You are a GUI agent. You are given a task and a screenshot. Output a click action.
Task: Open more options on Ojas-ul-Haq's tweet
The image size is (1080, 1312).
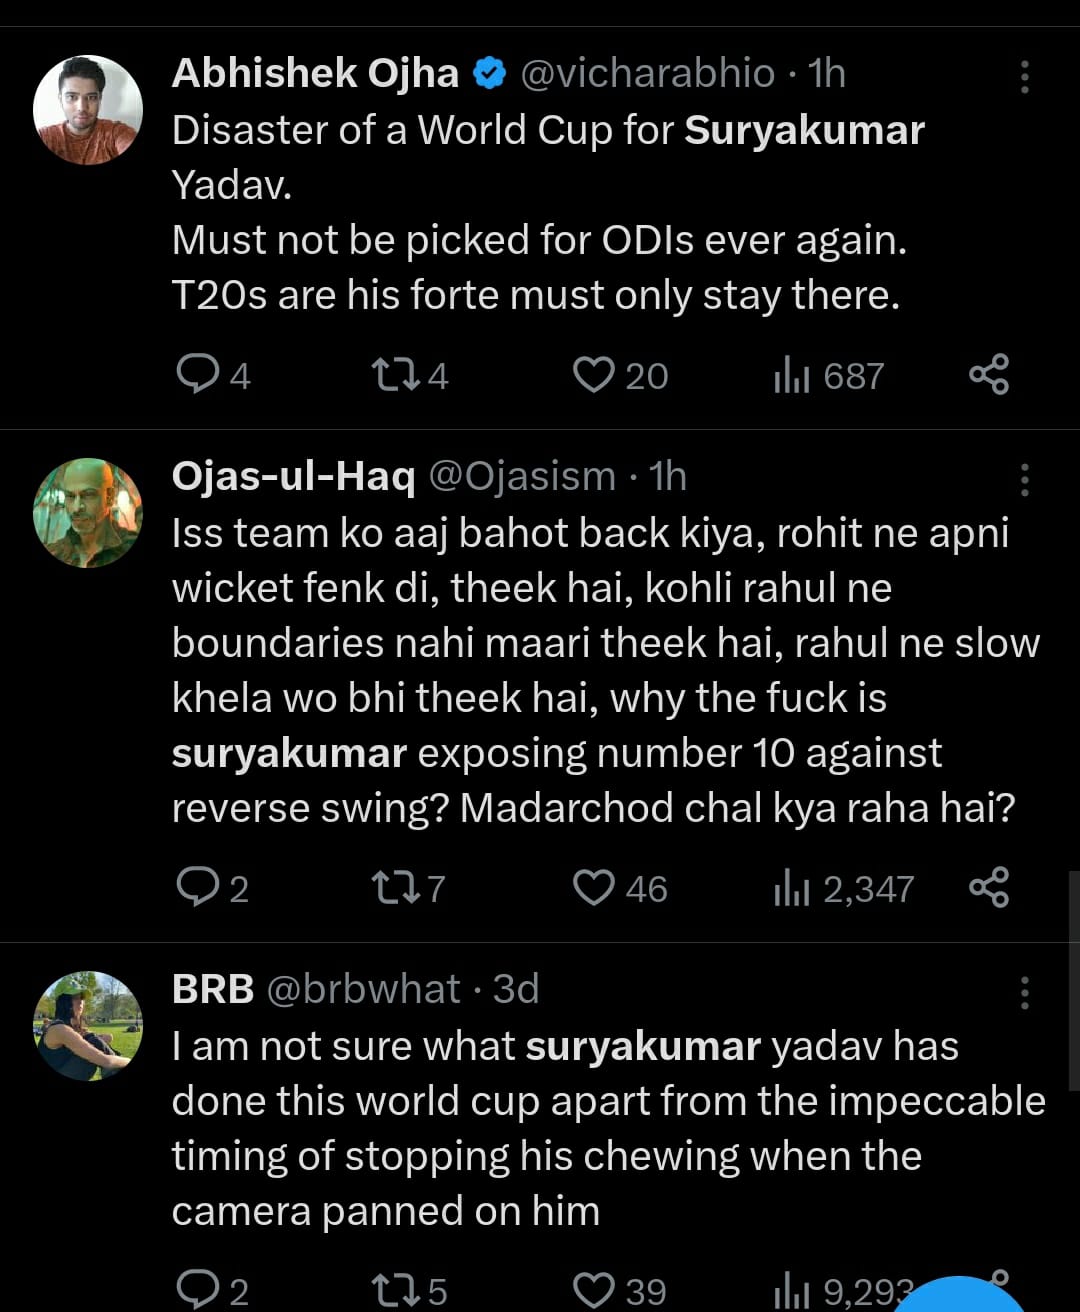coord(1024,481)
